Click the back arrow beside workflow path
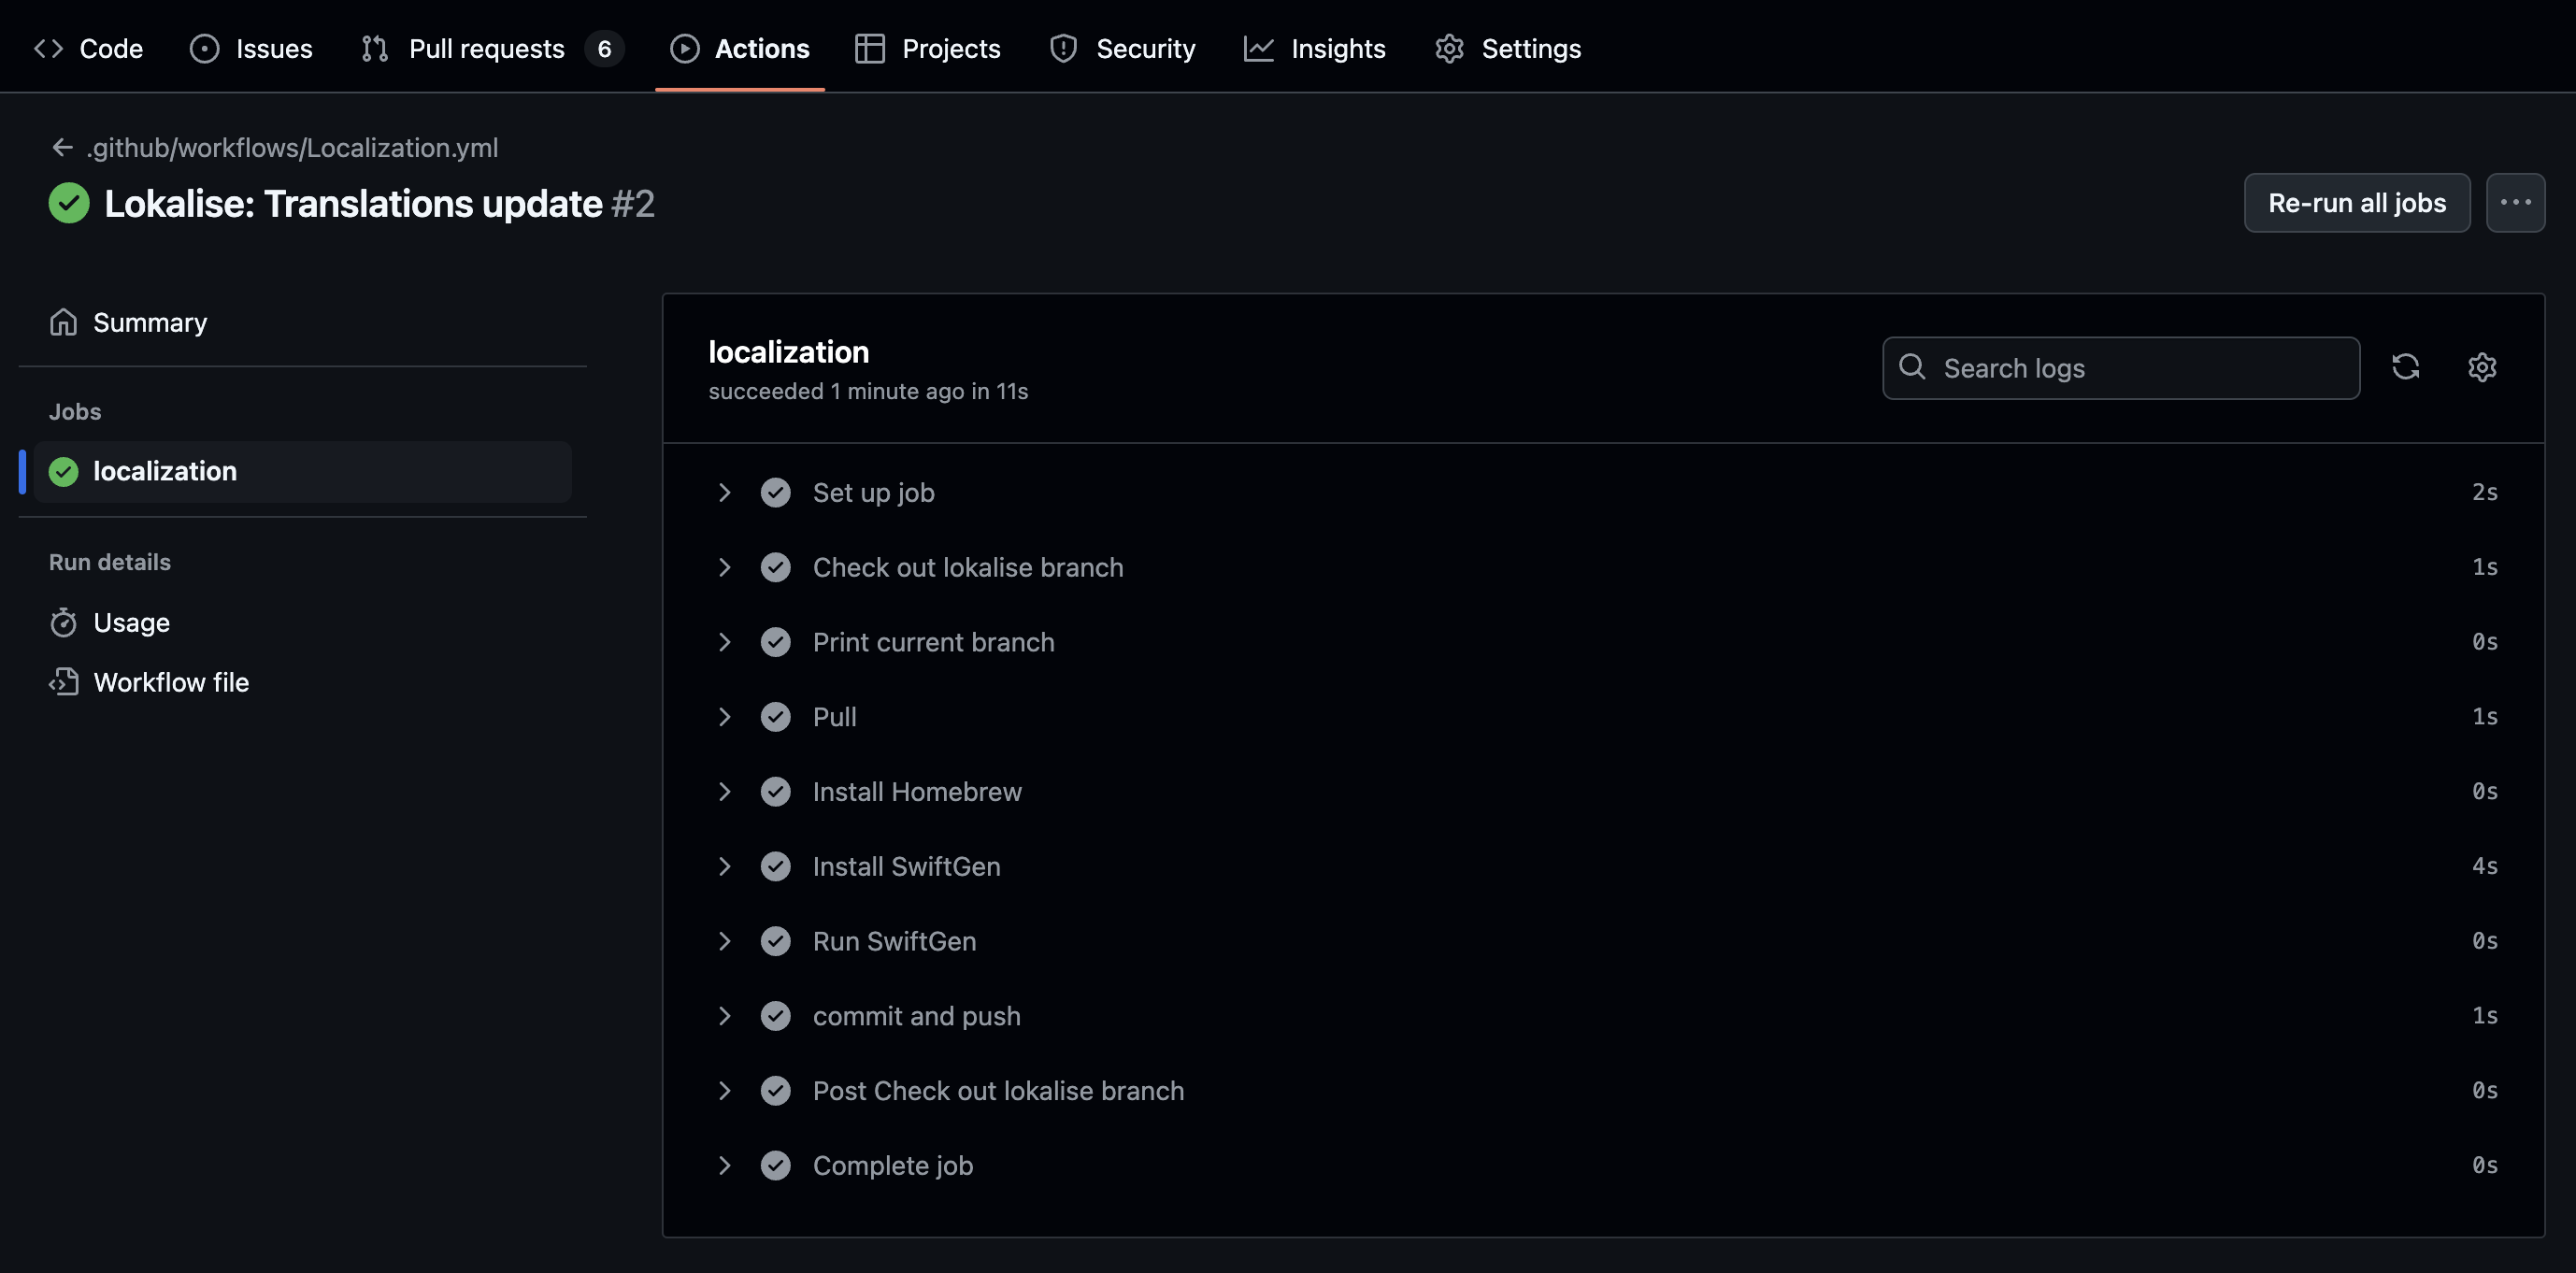This screenshot has height=1273, width=2576. coord(62,148)
